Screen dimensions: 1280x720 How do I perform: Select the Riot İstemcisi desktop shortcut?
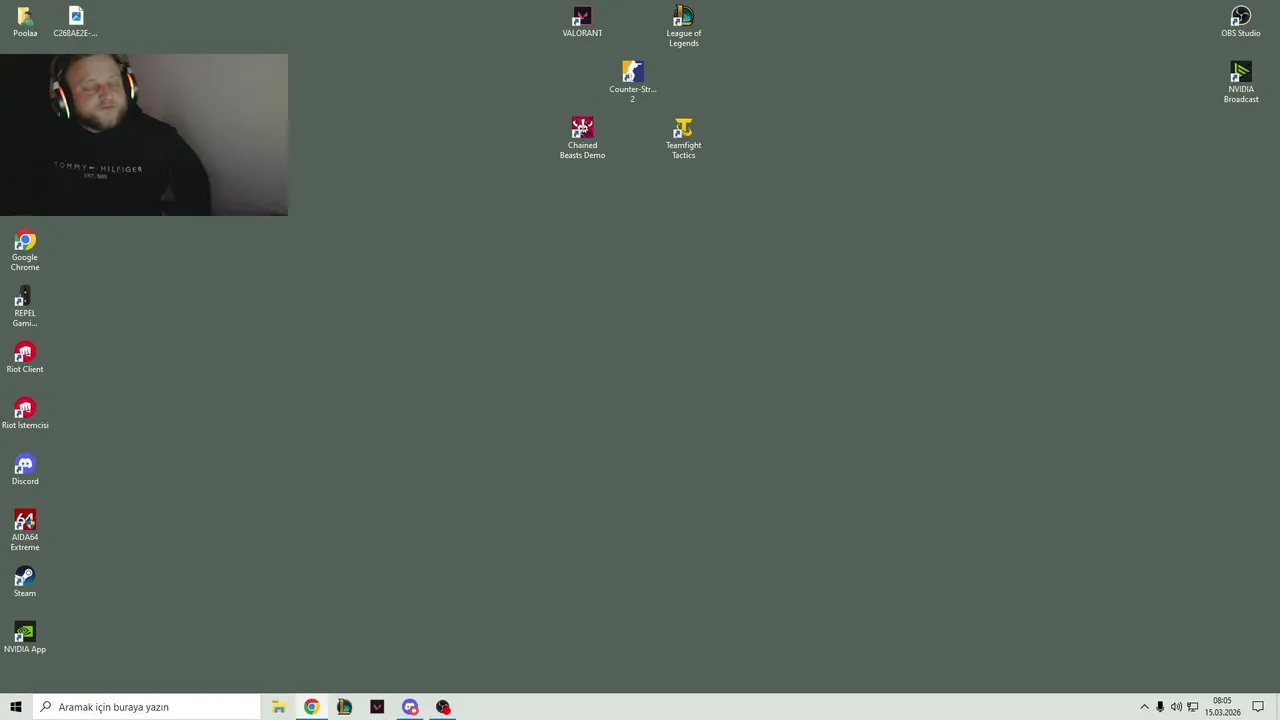click(x=25, y=414)
